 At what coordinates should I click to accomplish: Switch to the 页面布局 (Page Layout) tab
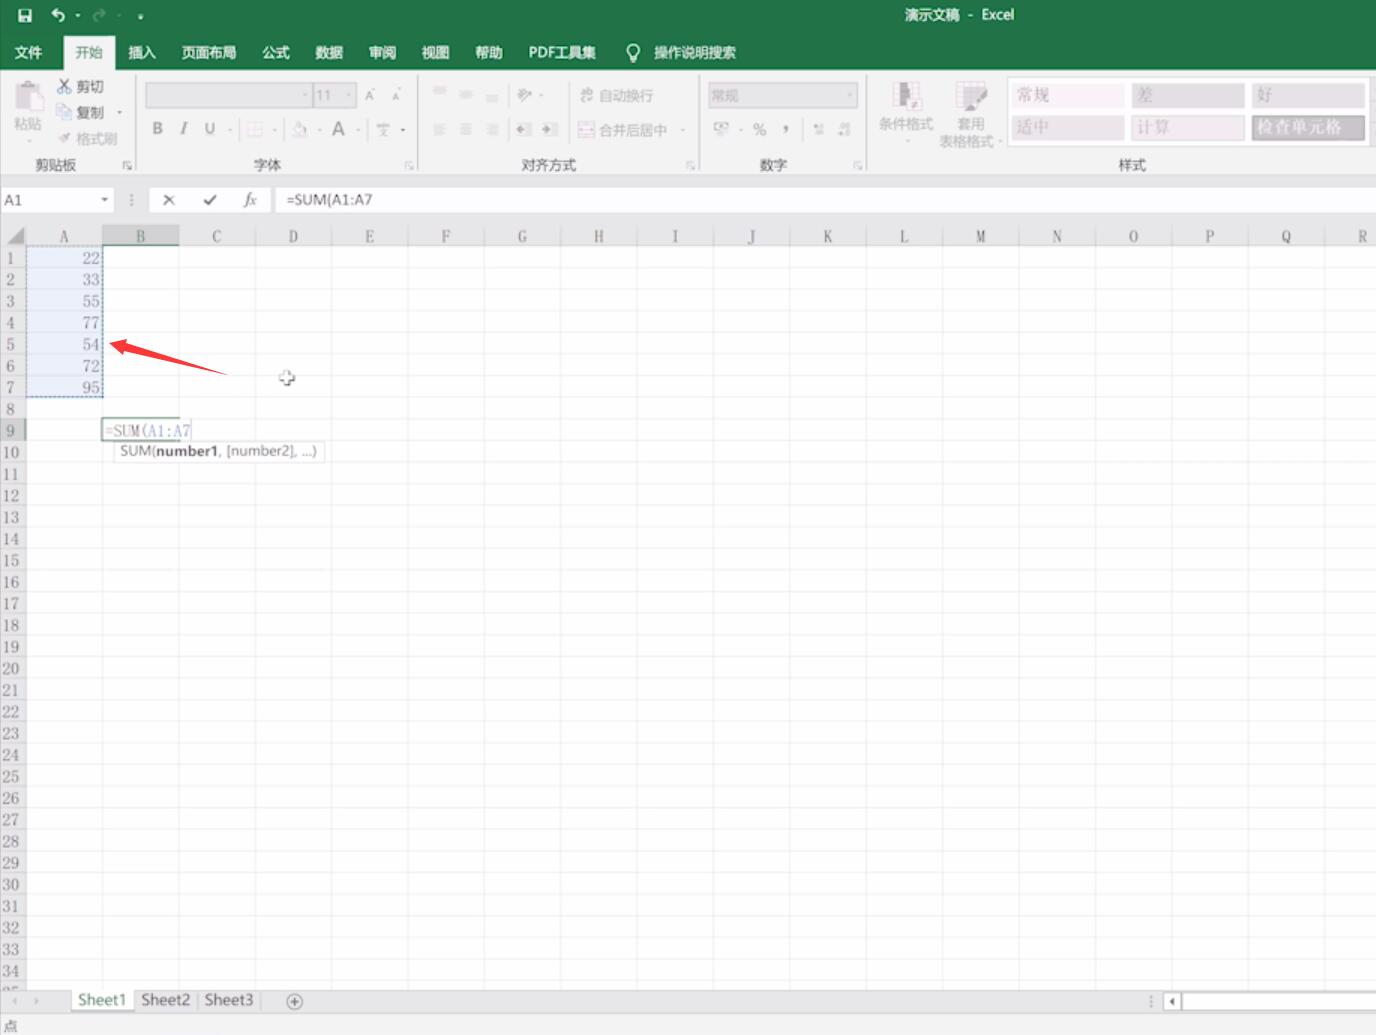click(209, 52)
